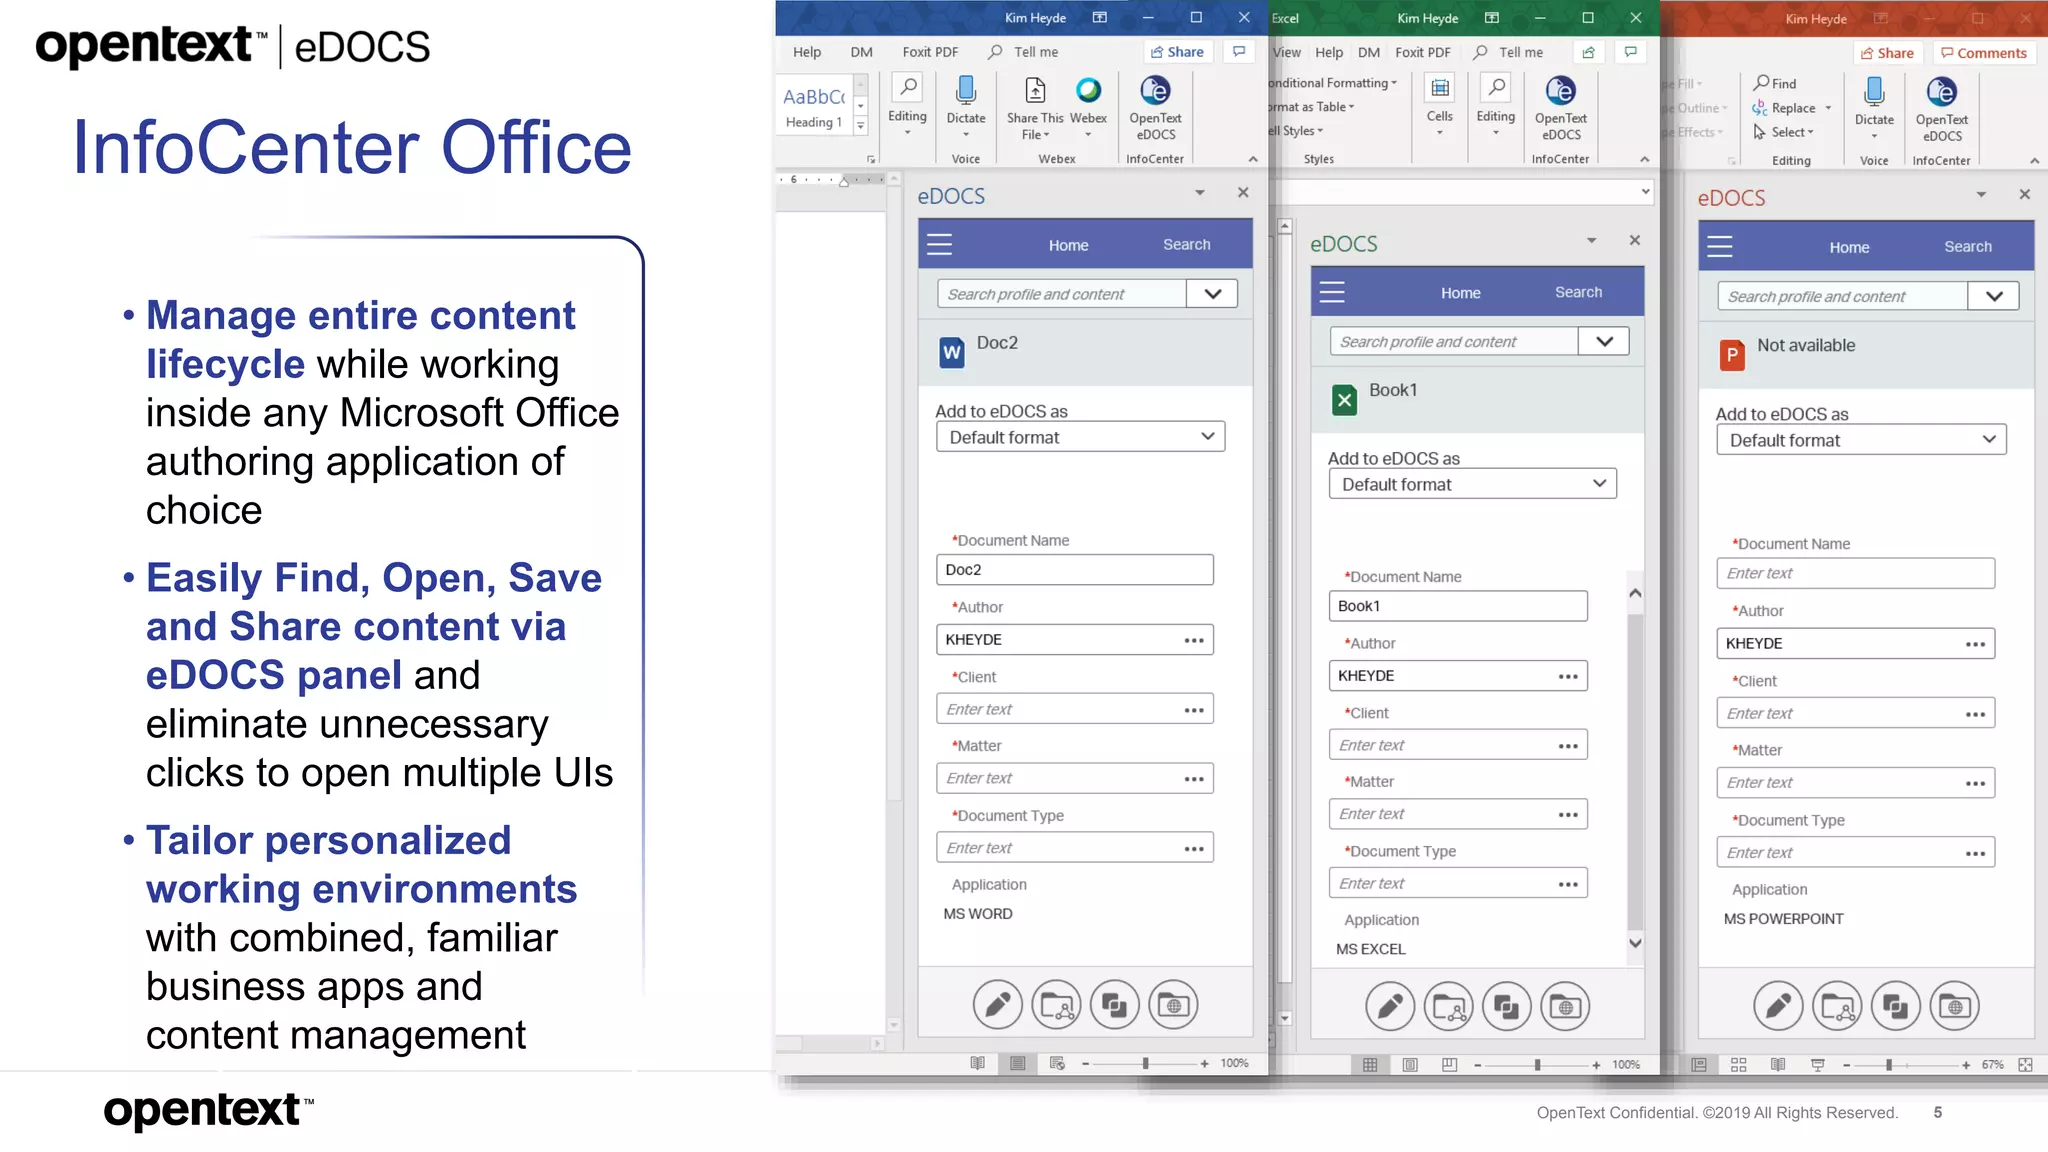The width and height of the screenshot is (2048, 1152).
Task: Expand Default format dropdown in Word panel
Action: coord(1207,437)
